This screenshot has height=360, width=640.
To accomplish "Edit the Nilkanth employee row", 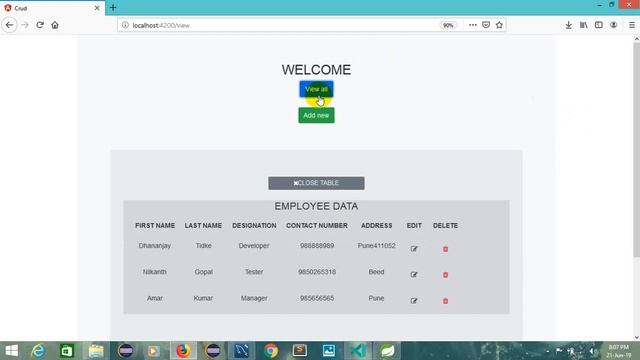I will (414, 275).
